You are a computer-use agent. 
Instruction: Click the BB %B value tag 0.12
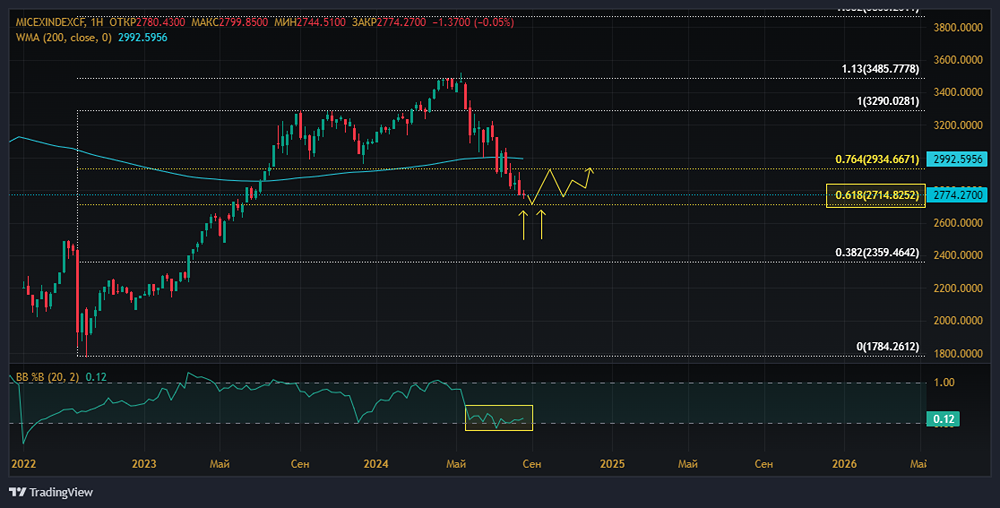coord(943,420)
